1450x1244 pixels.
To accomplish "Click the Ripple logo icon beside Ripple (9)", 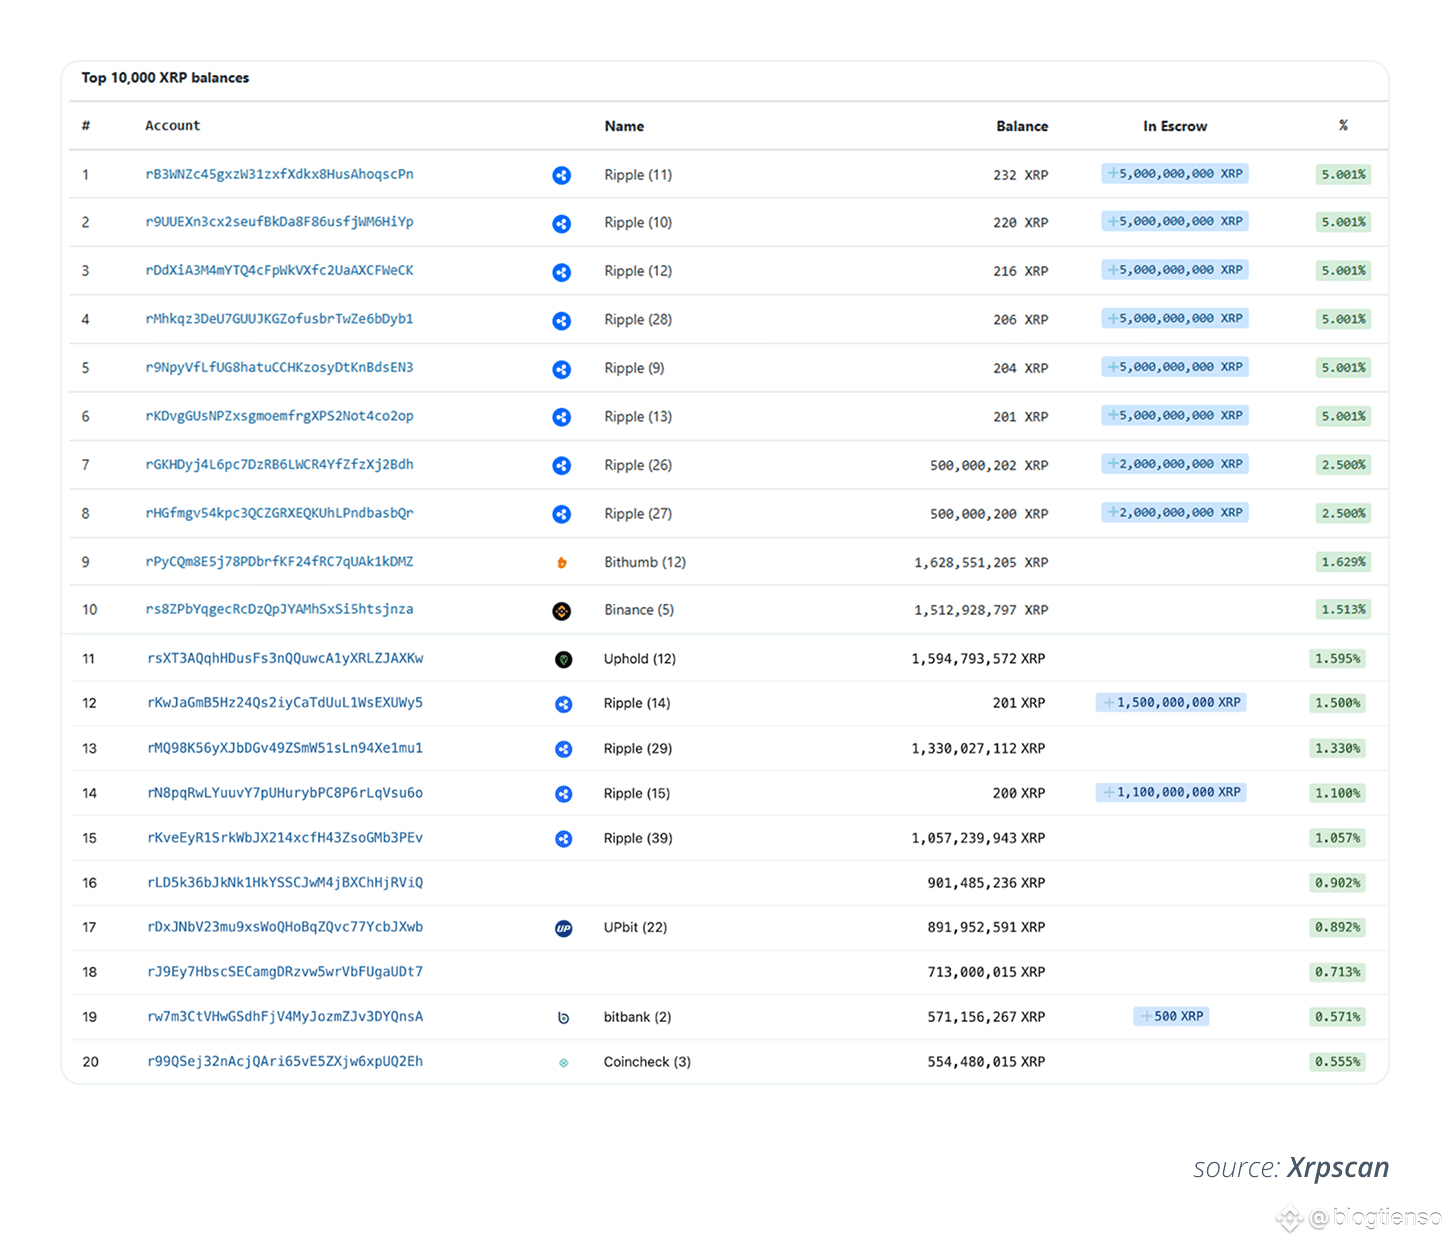I will click(562, 369).
